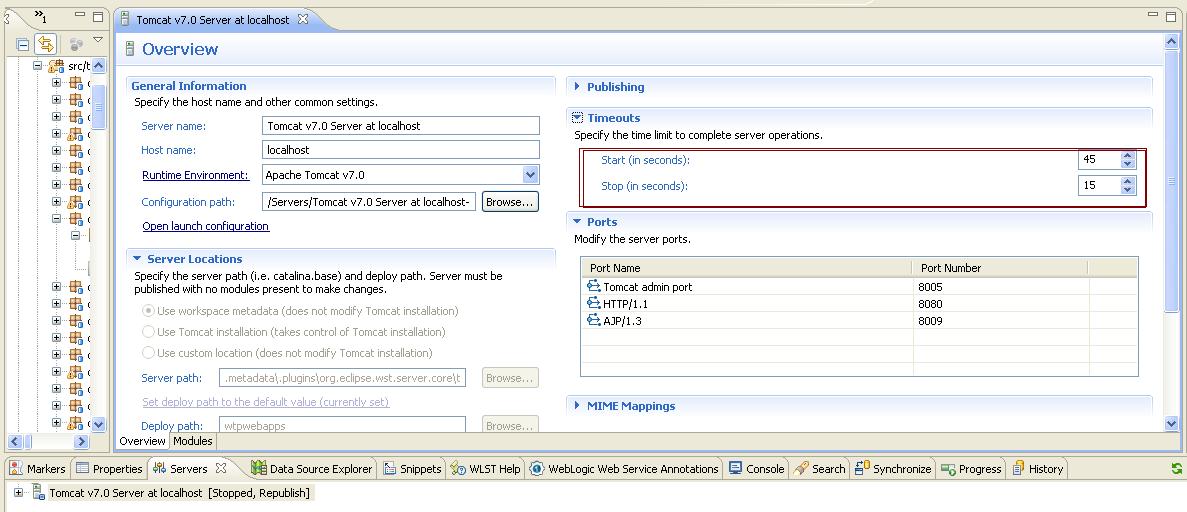
Task: Click the Start timeout value field
Action: [x=1100, y=160]
